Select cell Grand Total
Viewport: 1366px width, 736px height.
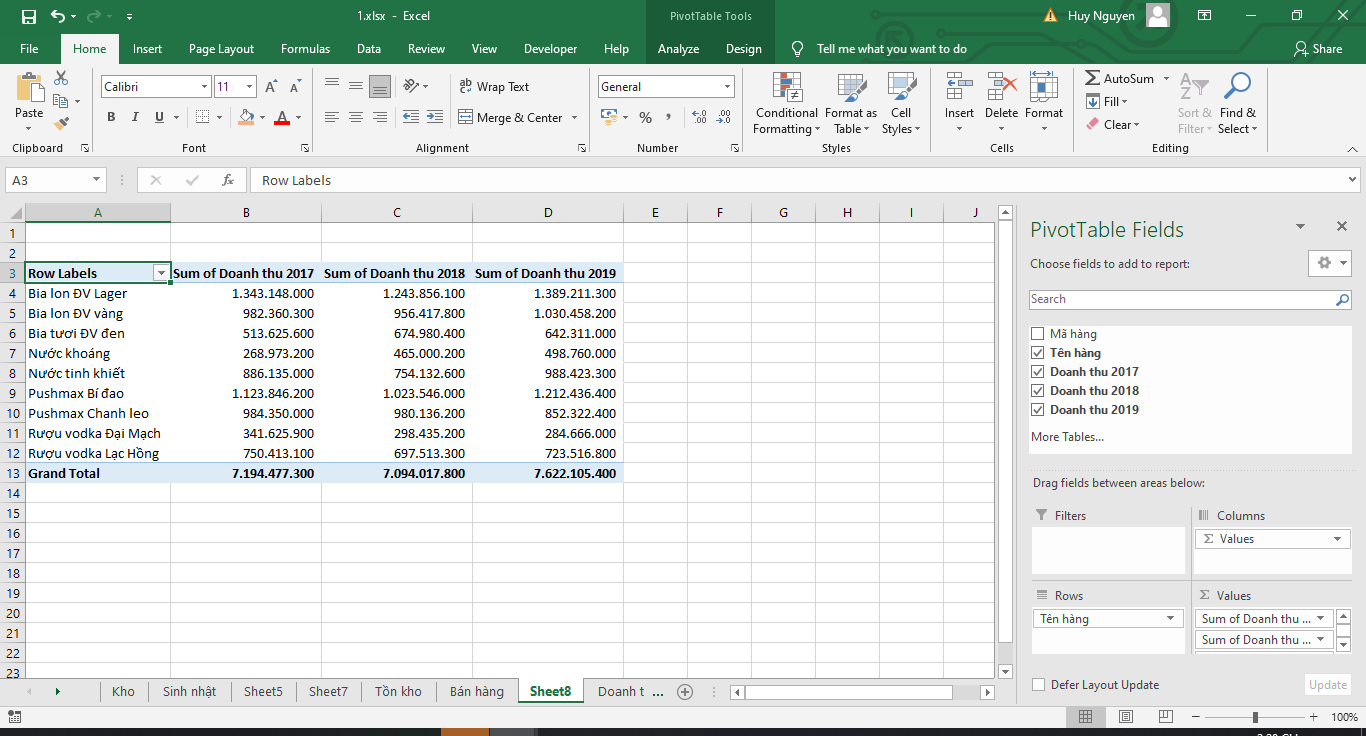[x=98, y=473]
